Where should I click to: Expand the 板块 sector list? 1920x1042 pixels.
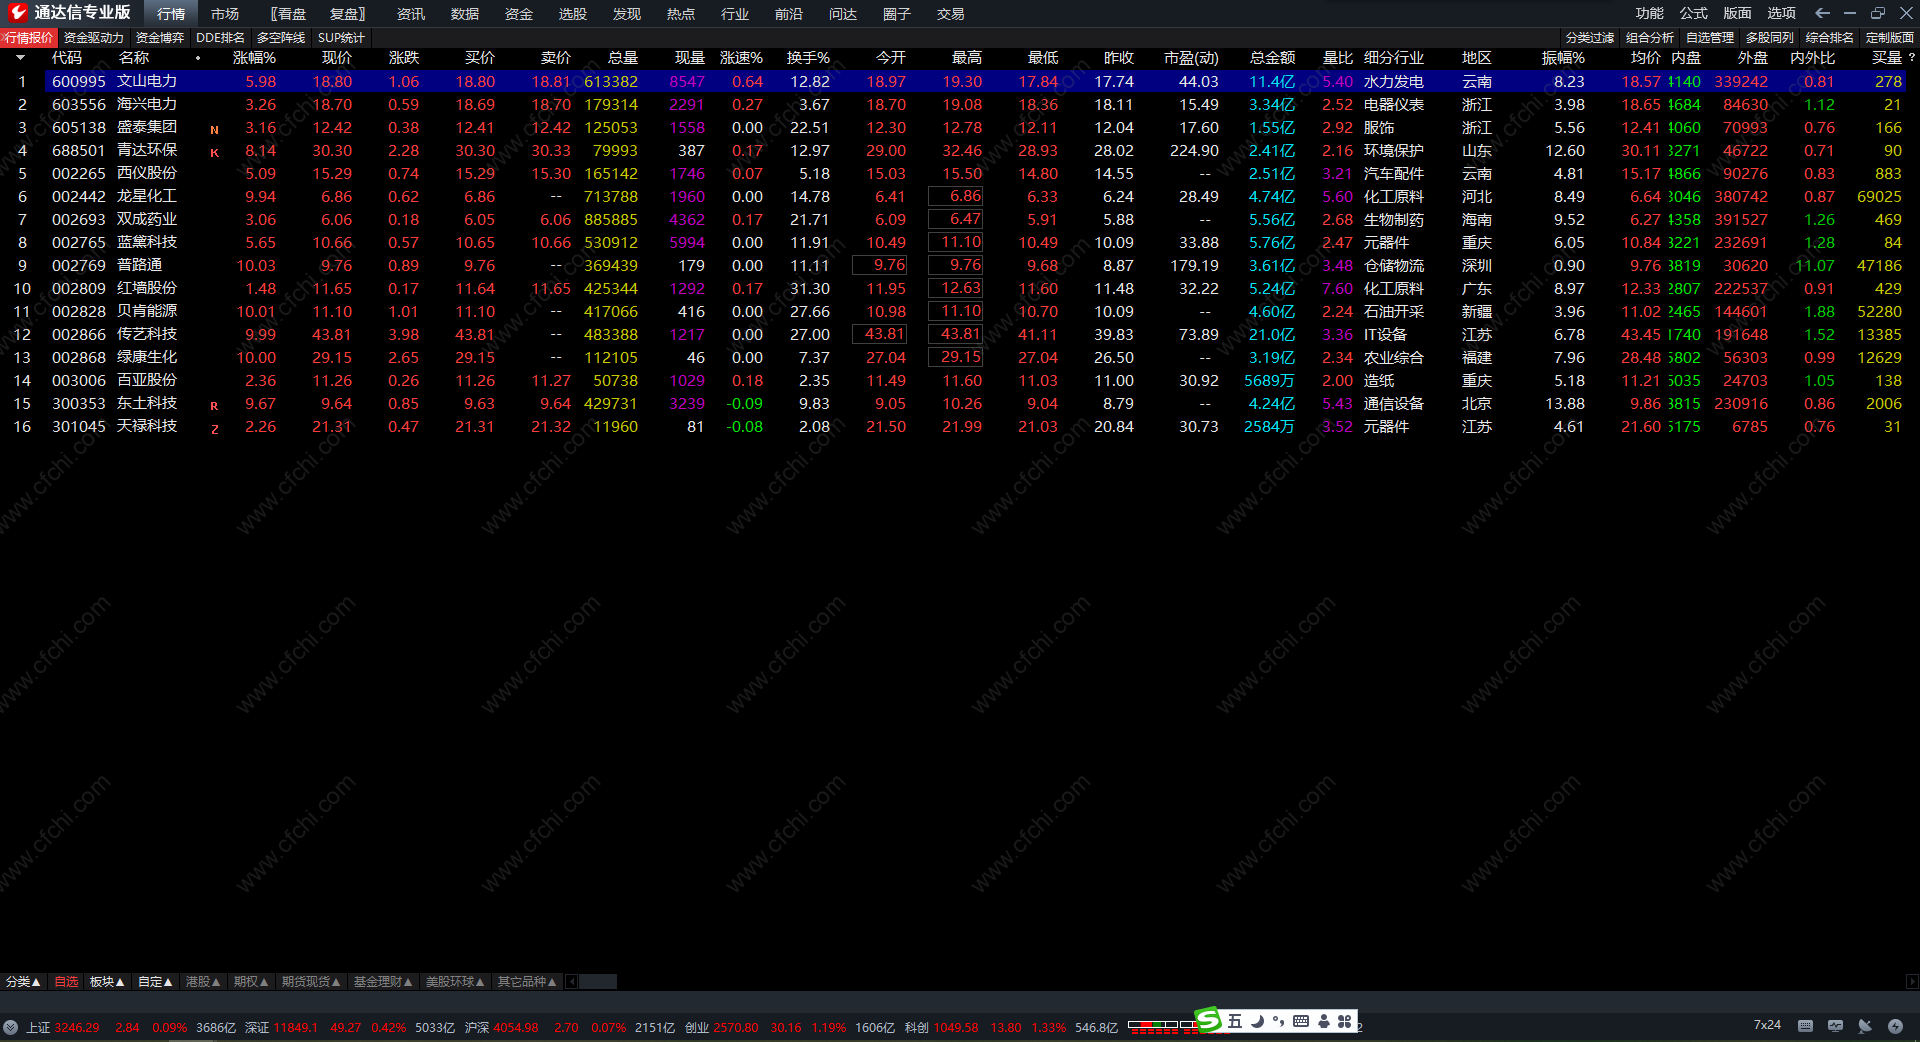(107, 982)
